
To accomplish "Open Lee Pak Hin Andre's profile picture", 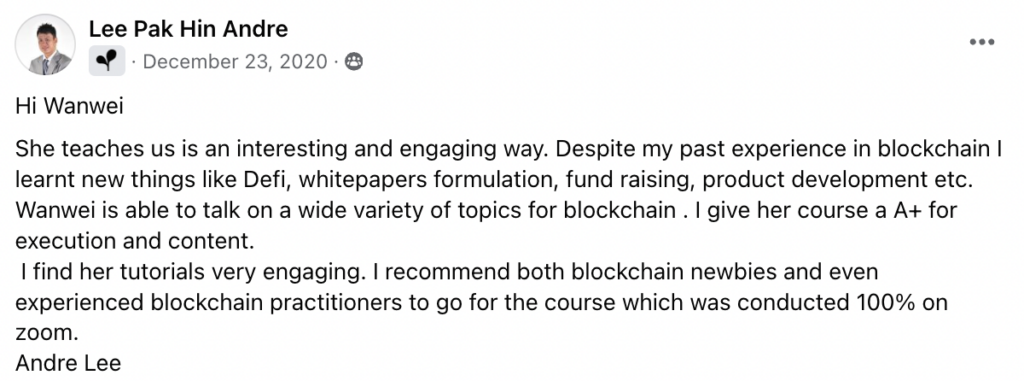I will 46,44.
